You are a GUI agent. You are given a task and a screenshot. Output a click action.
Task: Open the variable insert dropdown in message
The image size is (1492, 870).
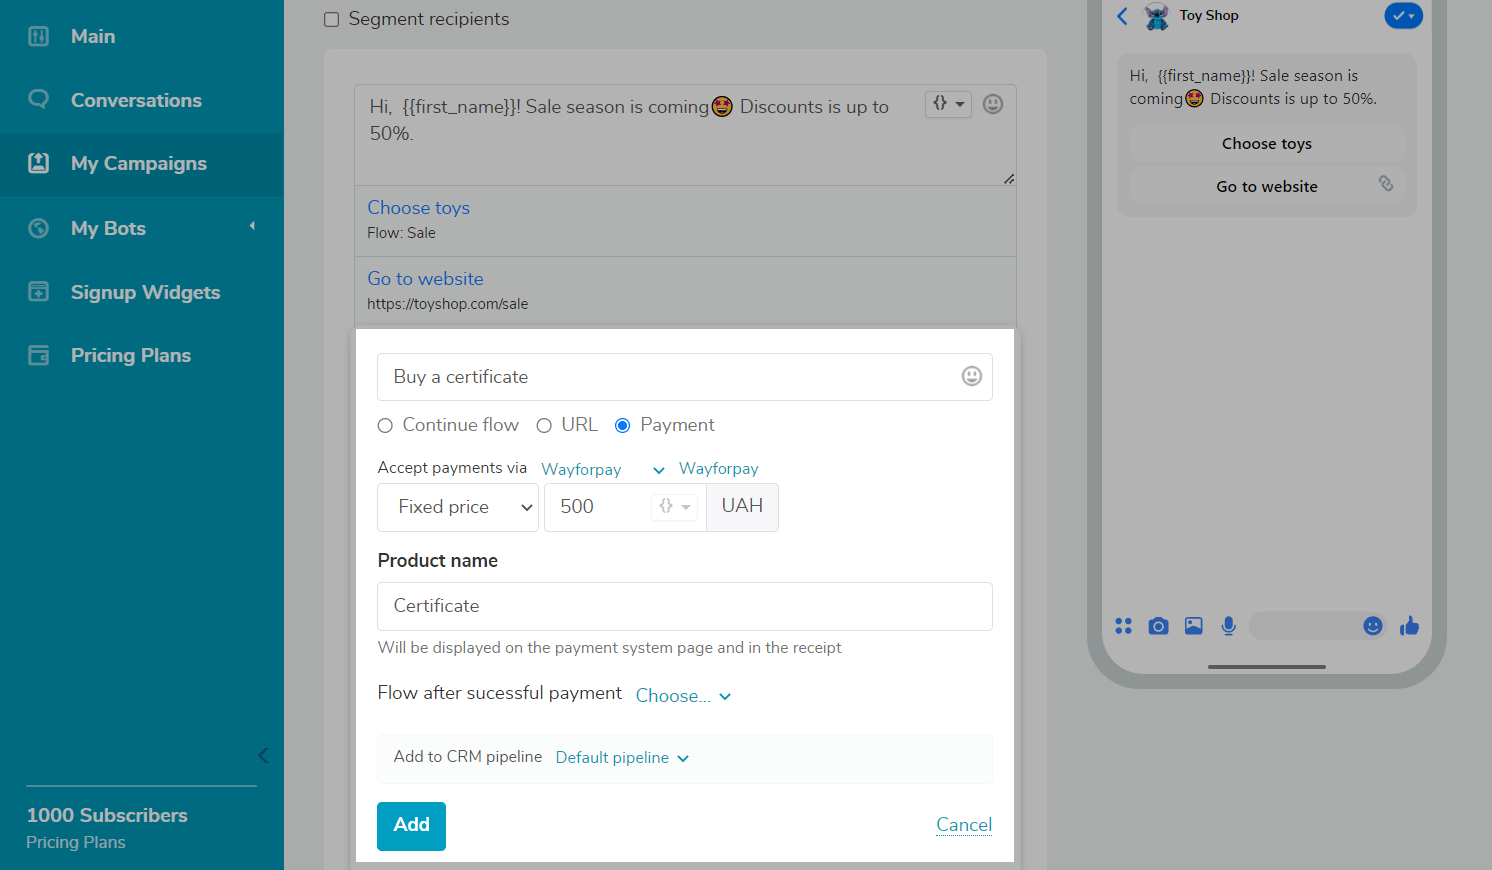(x=947, y=104)
